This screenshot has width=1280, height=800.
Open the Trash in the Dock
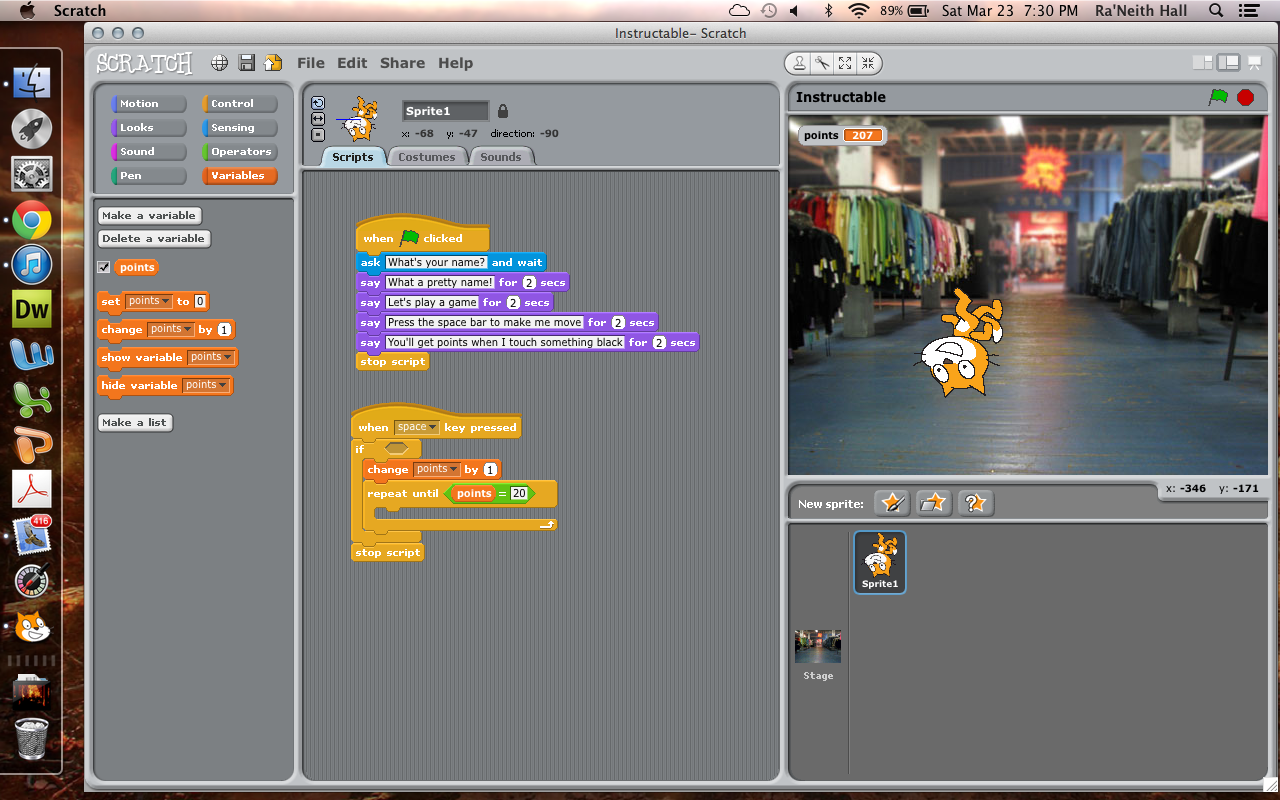pyautogui.click(x=32, y=739)
